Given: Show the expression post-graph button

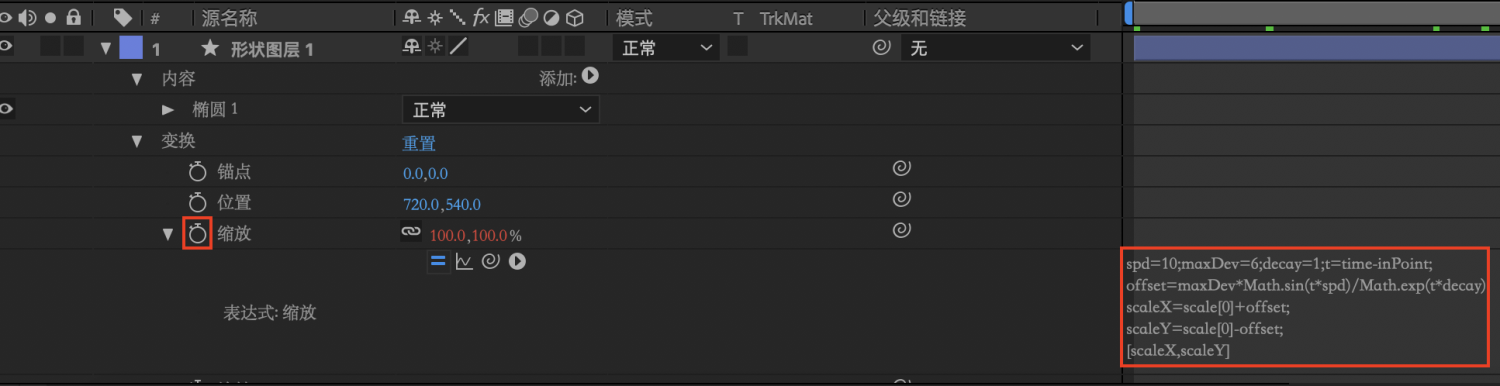Looking at the screenshot, I should (x=464, y=261).
